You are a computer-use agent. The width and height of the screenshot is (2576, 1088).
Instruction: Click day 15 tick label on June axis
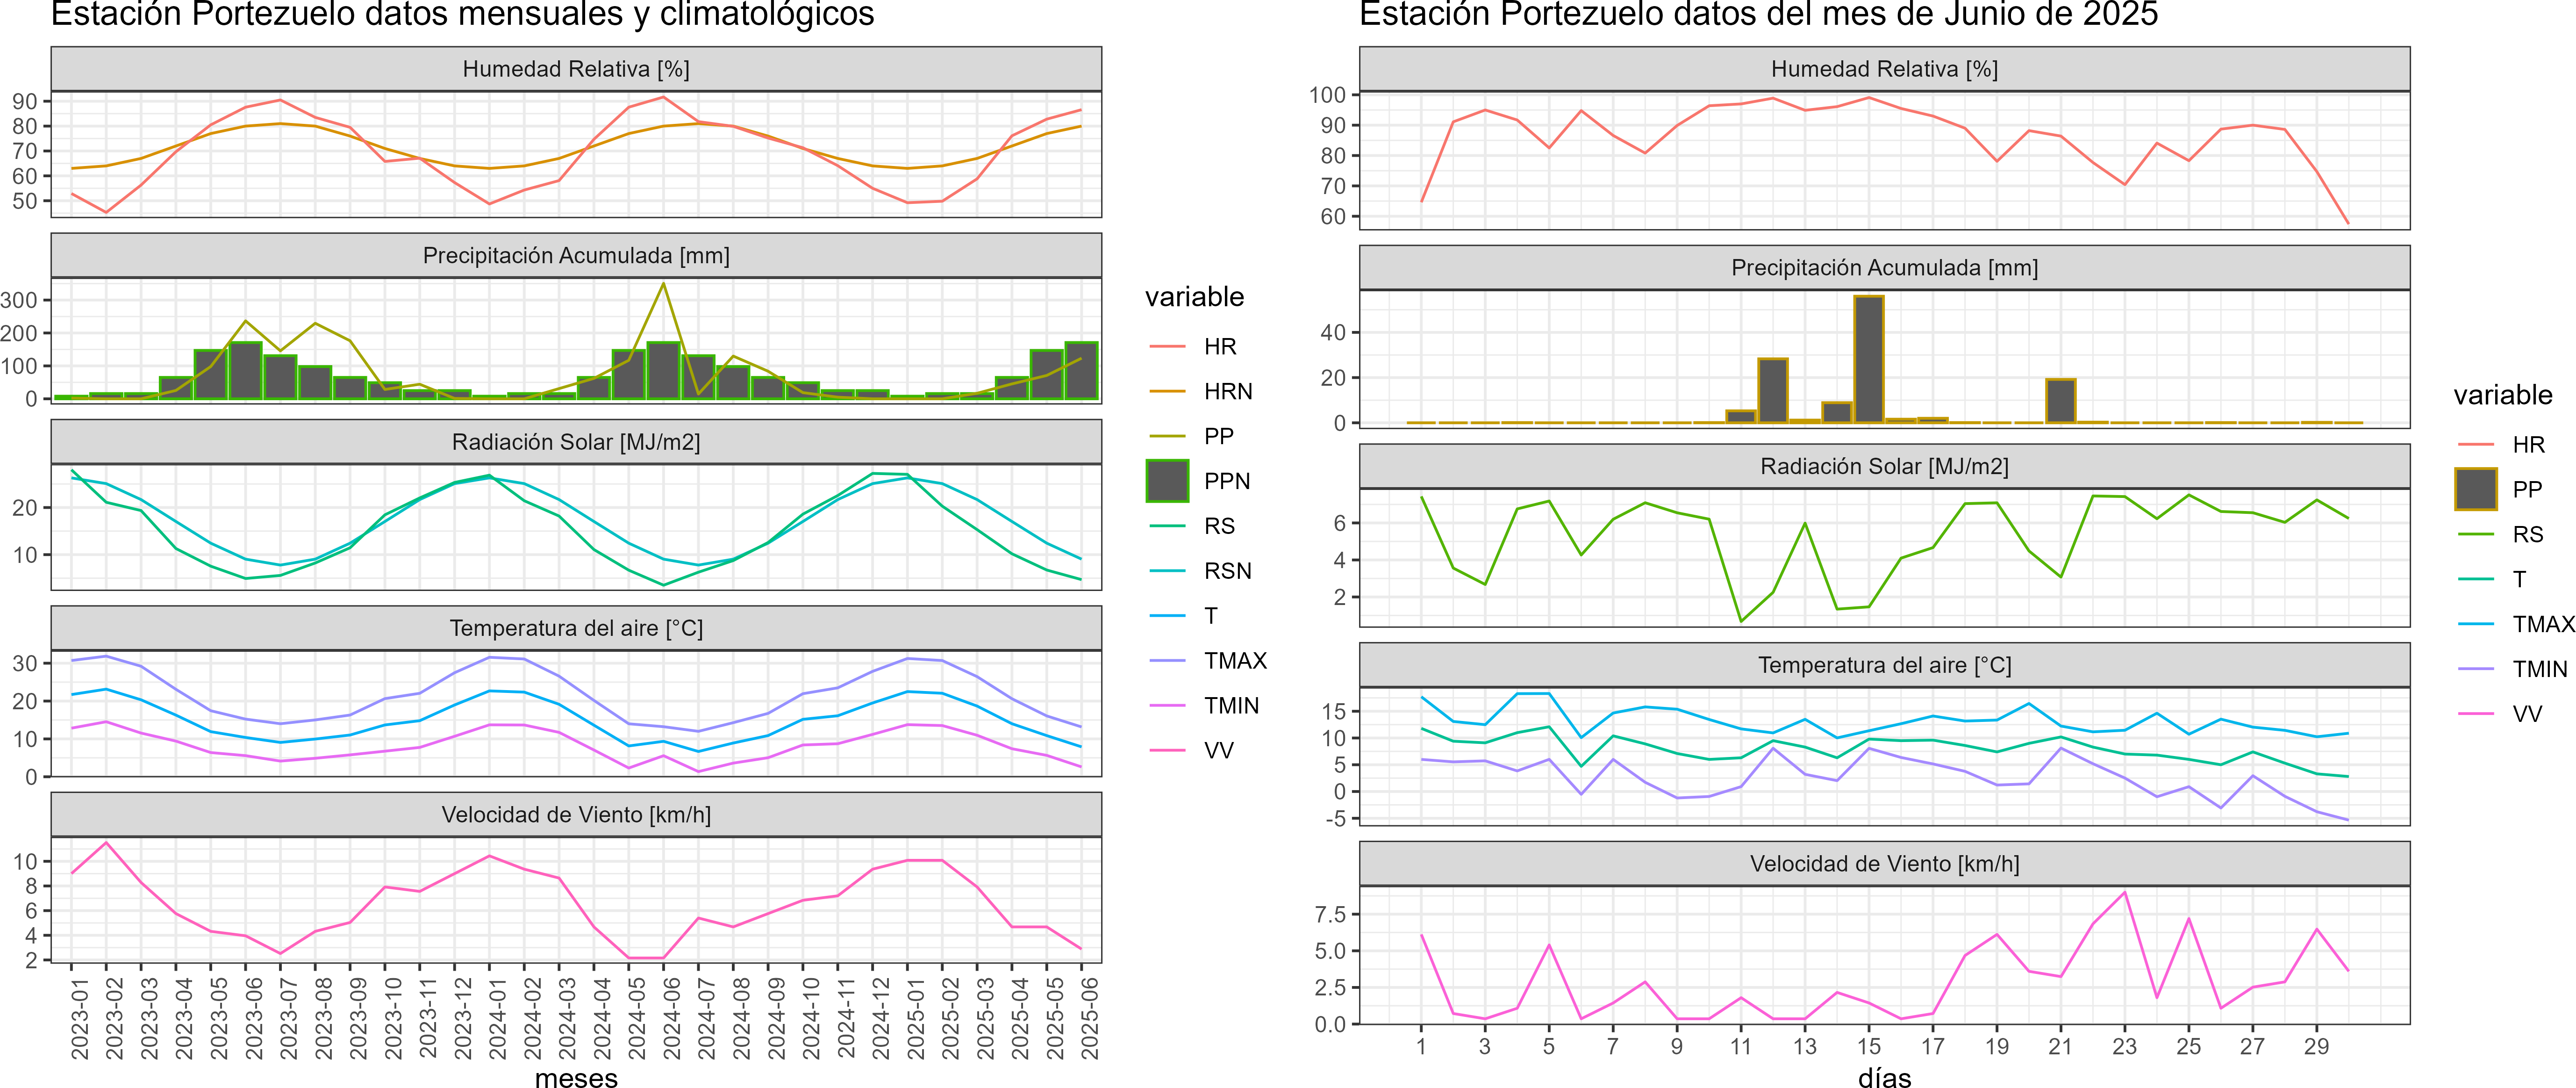pyautogui.click(x=1868, y=1046)
